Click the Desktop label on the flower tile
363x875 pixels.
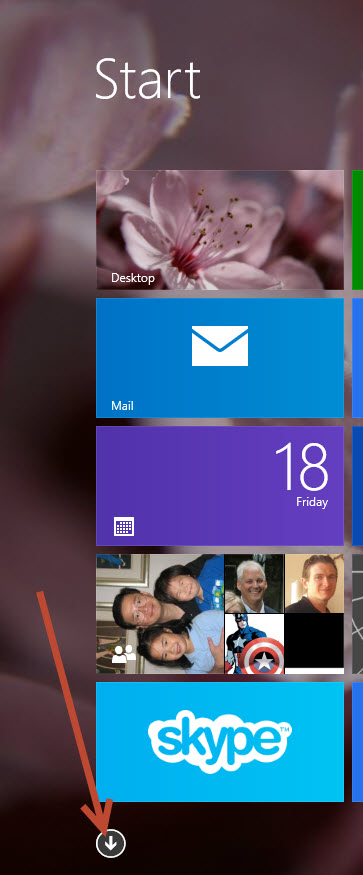tap(133, 277)
